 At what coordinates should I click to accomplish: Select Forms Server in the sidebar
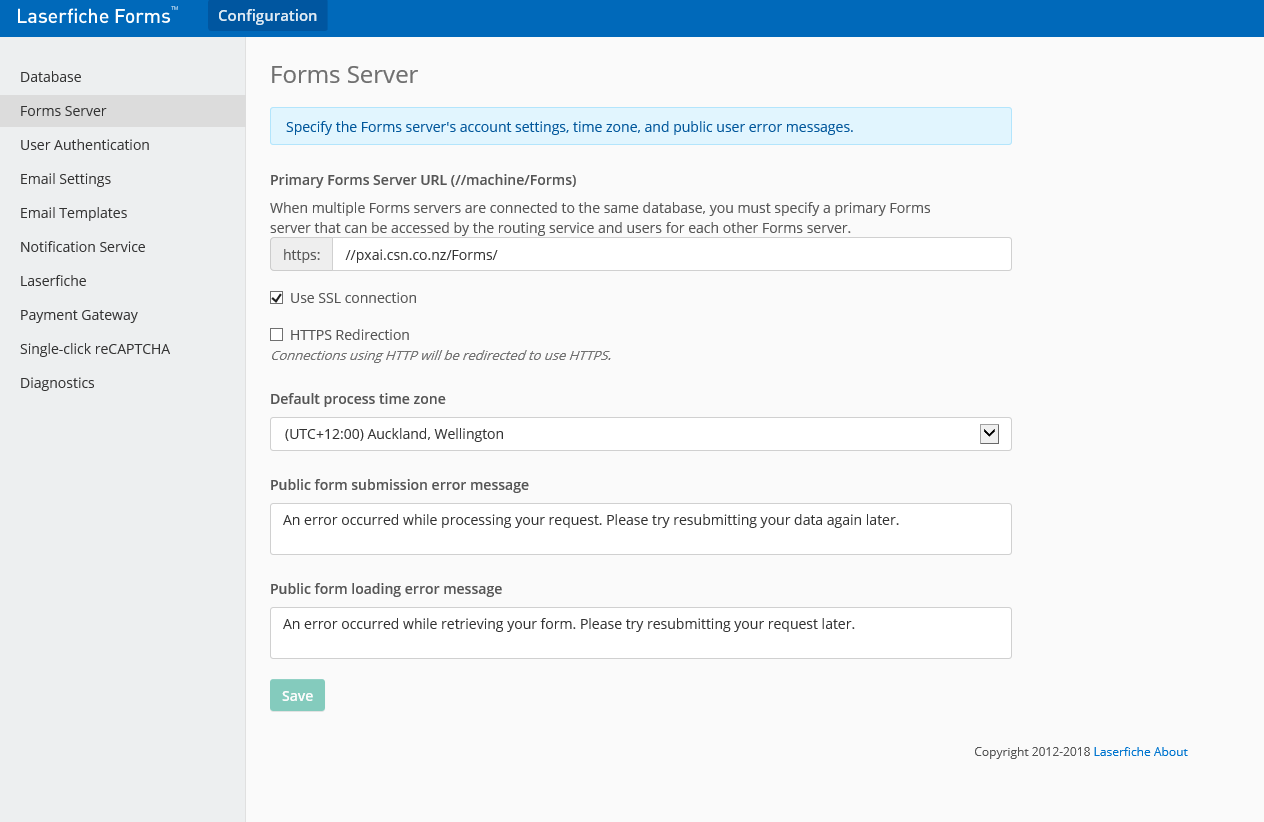(63, 111)
